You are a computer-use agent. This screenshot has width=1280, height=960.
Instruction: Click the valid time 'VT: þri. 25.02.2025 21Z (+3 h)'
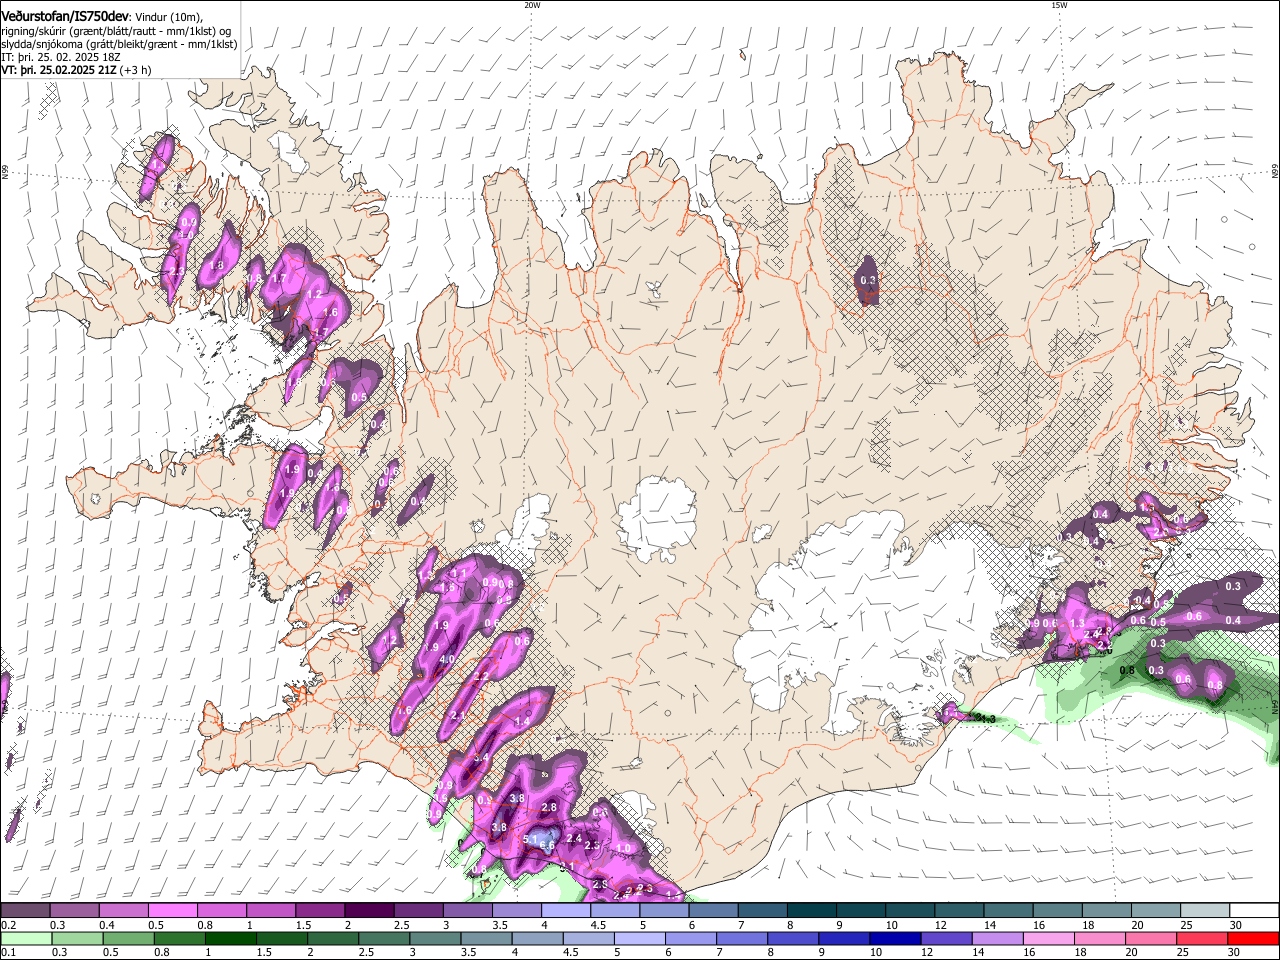[76, 70]
